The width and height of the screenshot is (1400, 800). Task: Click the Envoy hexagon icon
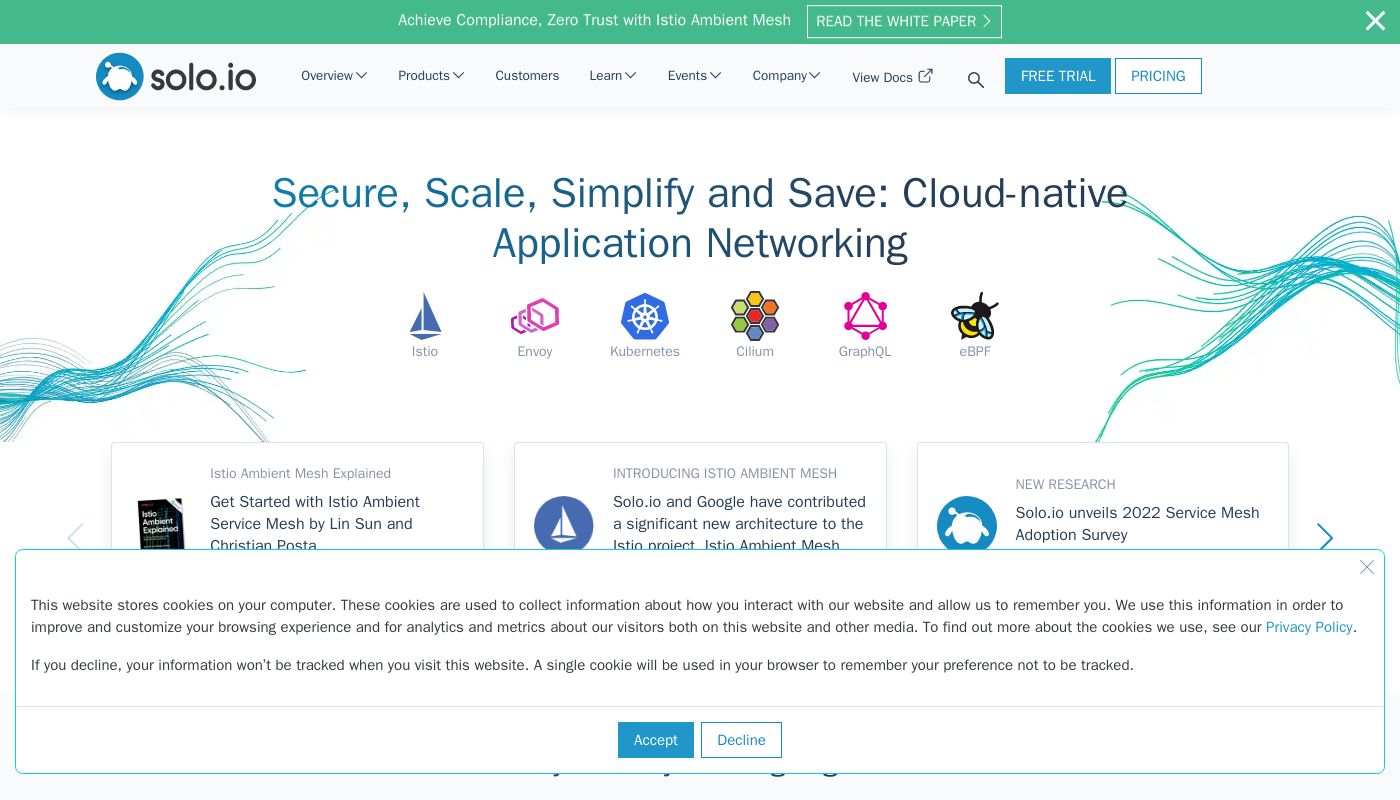pos(535,316)
